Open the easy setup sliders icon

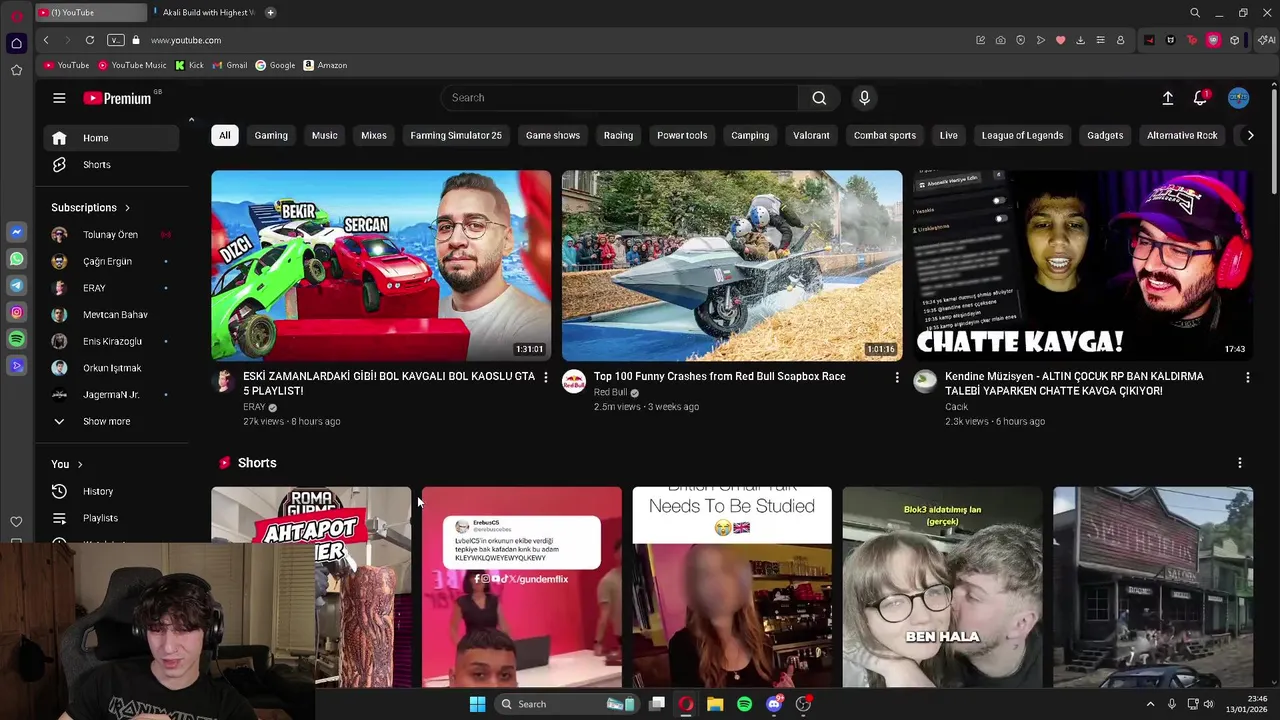1100,40
